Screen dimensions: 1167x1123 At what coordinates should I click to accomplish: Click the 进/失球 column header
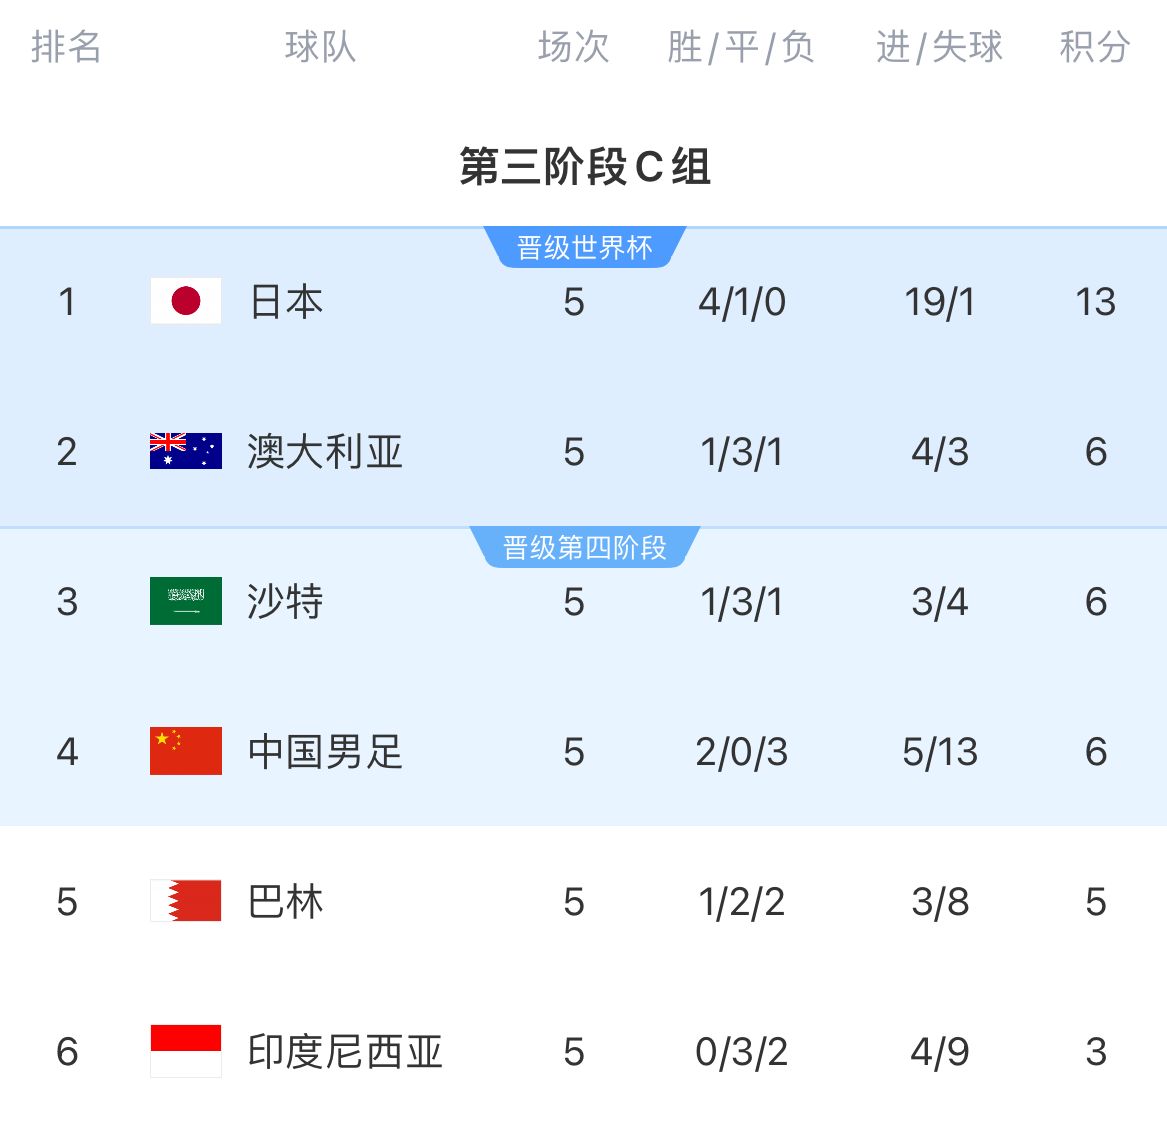click(939, 47)
